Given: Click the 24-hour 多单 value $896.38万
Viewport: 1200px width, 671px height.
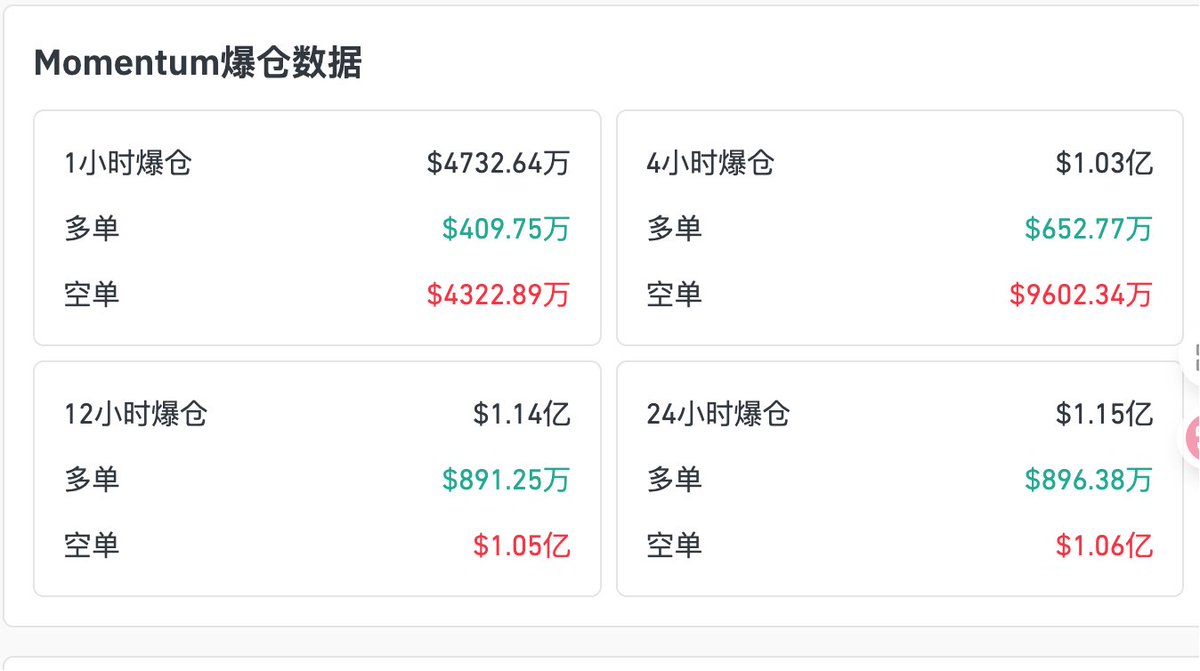Looking at the screenshot, I should pos(1088,480).
